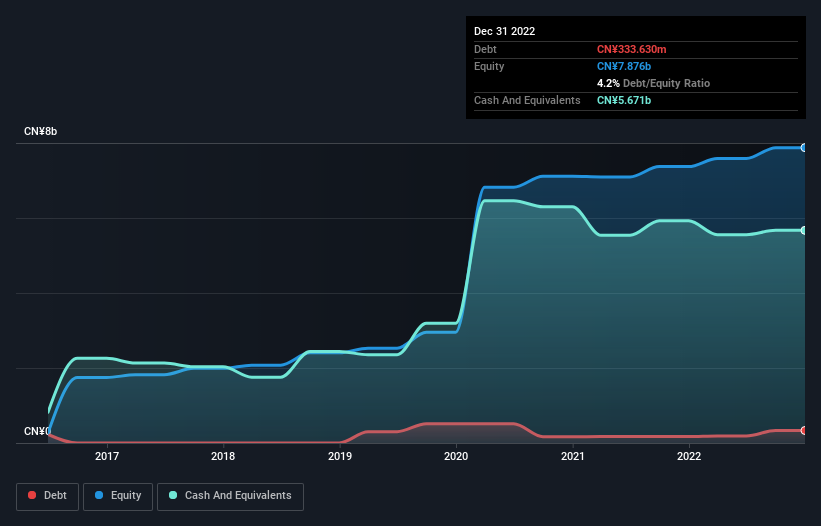
Task: Click the 2020 x-axis label
Action: click(x=456, y=456)
